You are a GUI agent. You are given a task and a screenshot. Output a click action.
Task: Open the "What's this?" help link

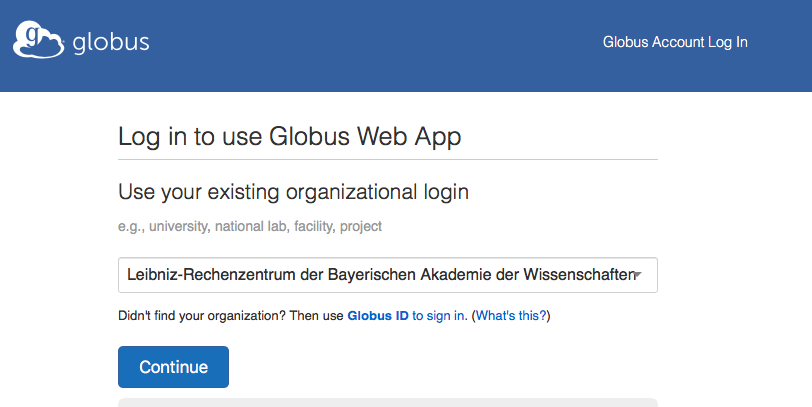pos(510,316)
